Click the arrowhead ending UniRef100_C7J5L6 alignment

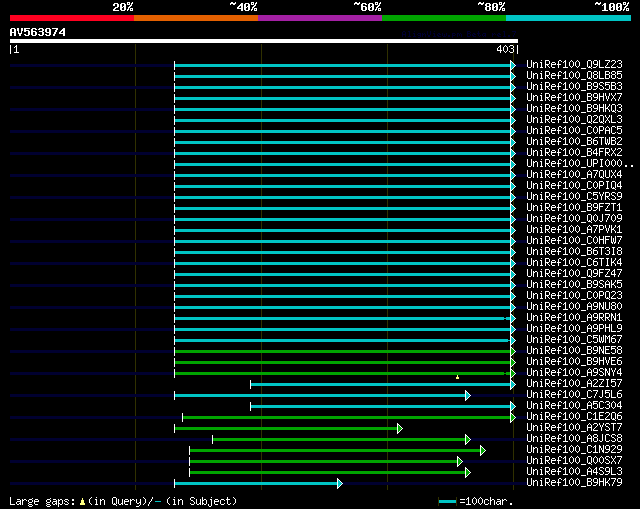click(x=468, y=396)
